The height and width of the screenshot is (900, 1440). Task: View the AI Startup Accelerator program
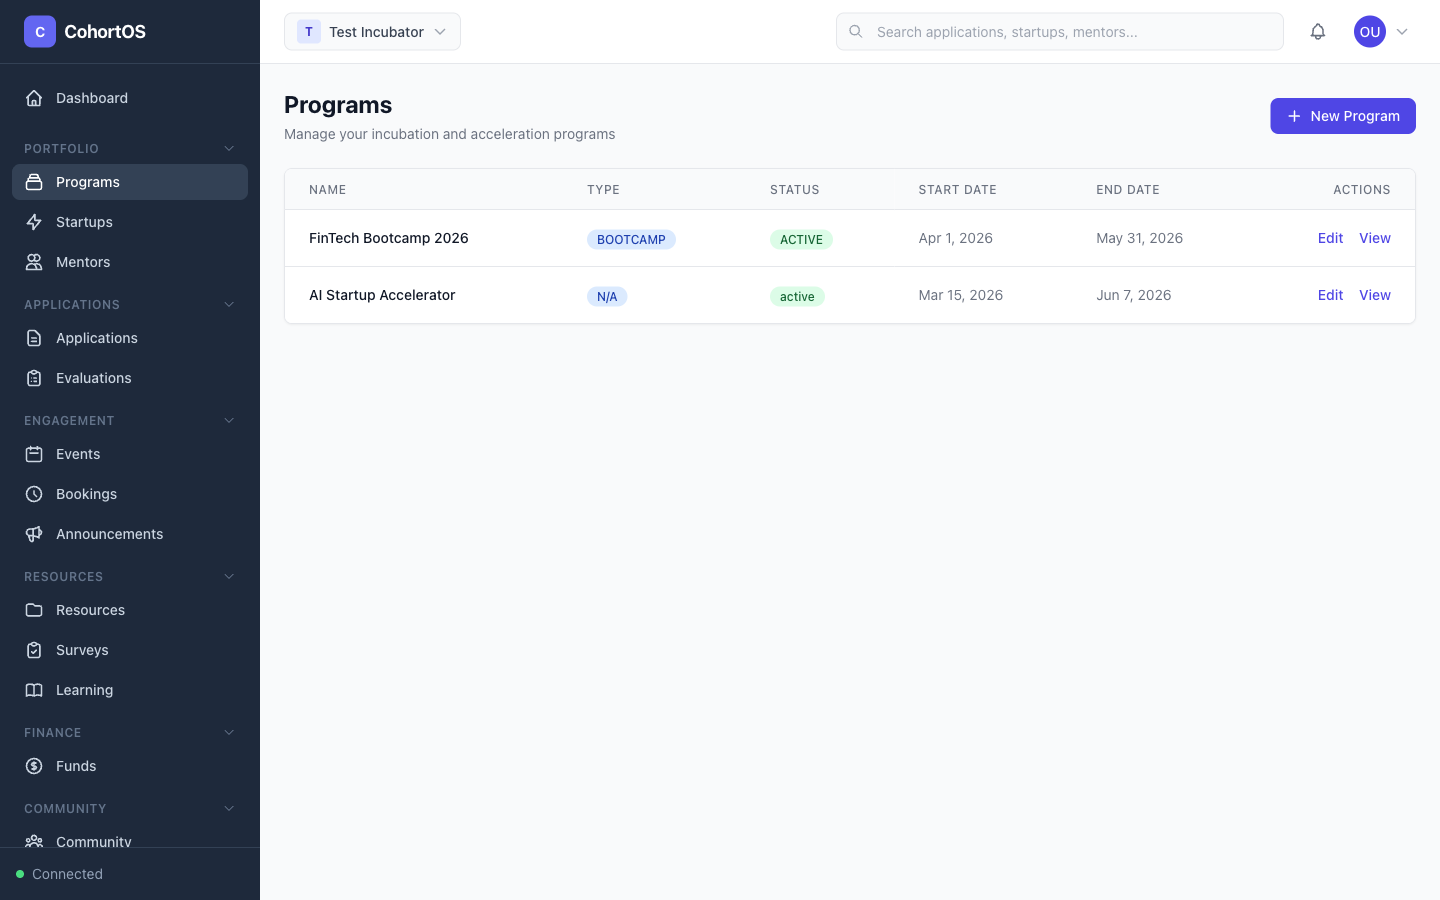pos(1375,295)
